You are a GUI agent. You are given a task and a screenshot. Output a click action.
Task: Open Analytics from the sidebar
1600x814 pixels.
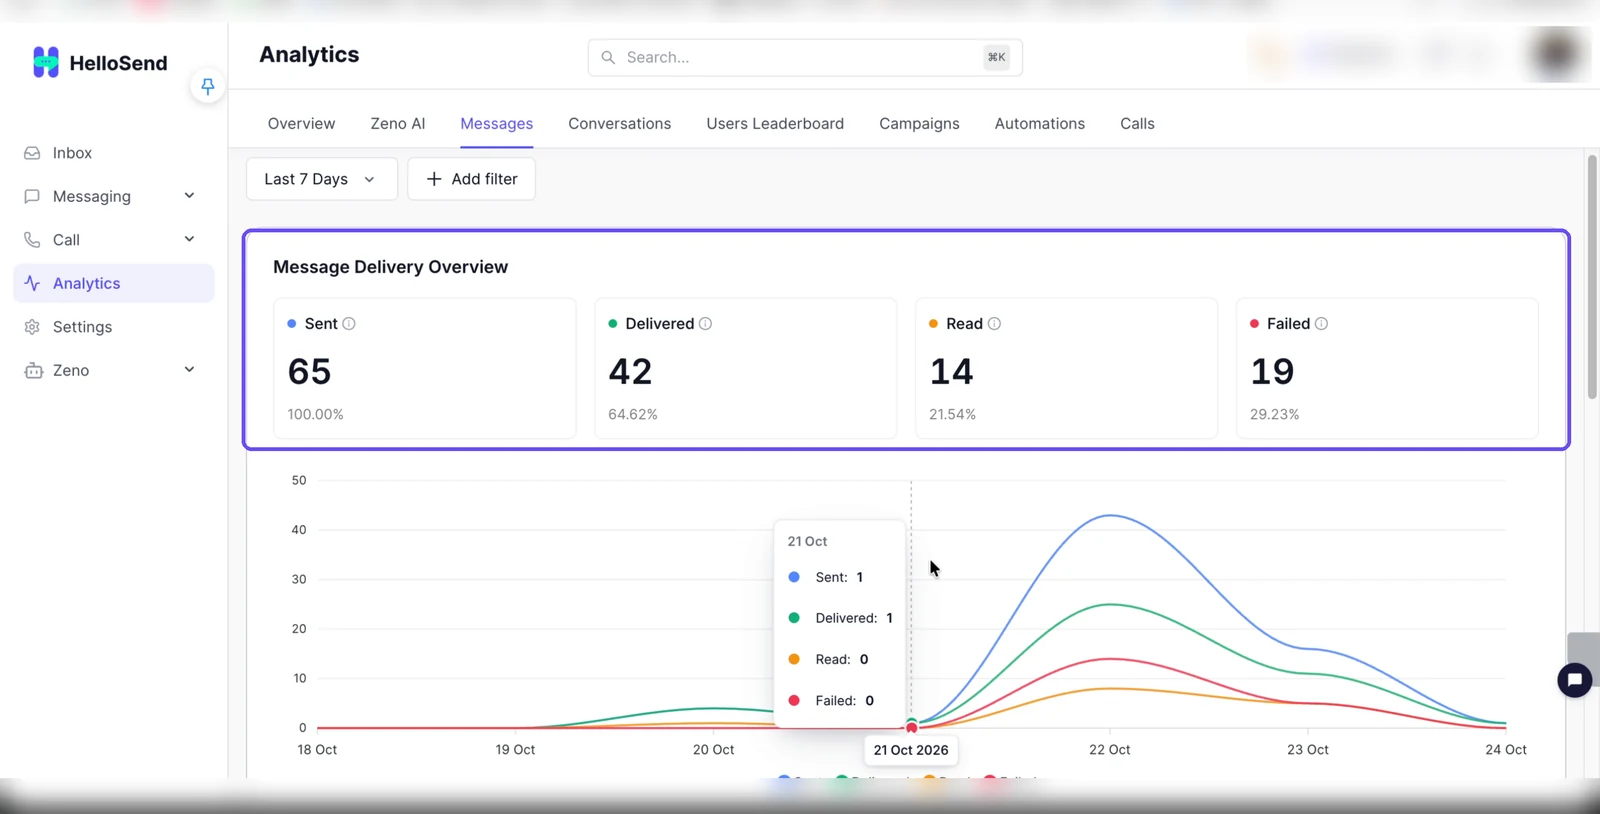tap(114, 283)
